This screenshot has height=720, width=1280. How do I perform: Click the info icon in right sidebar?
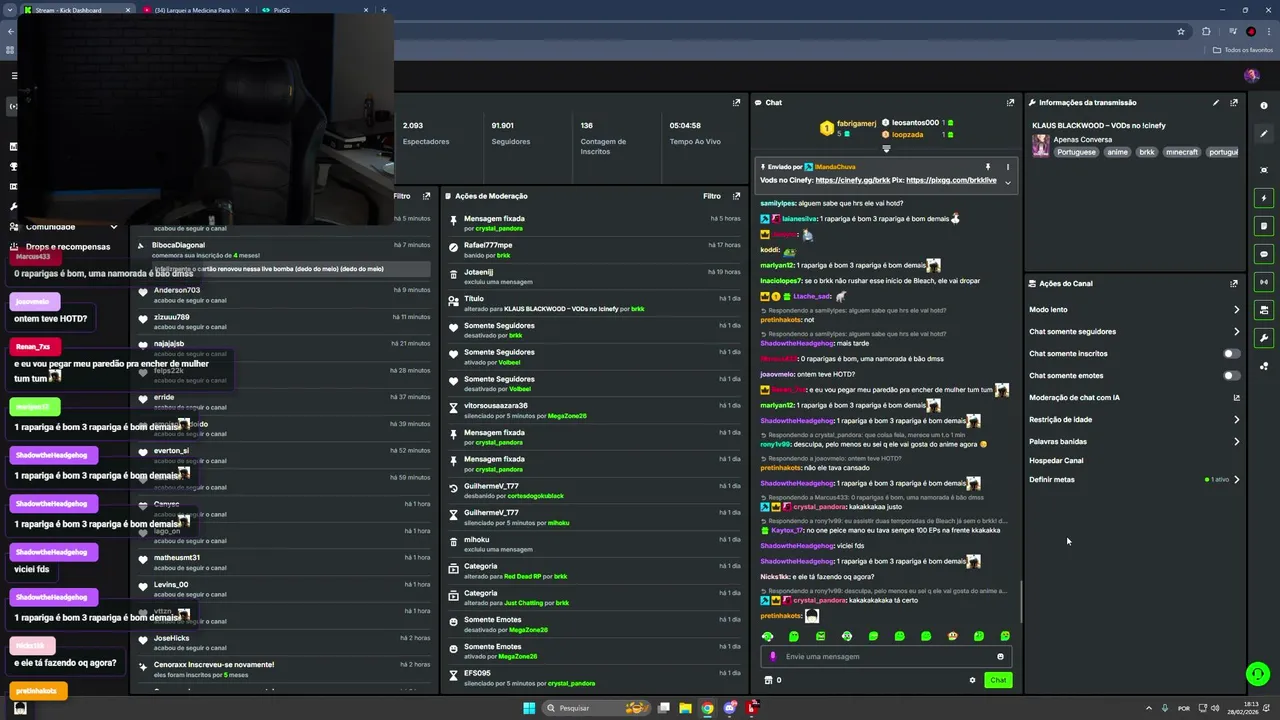(x=1264, y=105)
